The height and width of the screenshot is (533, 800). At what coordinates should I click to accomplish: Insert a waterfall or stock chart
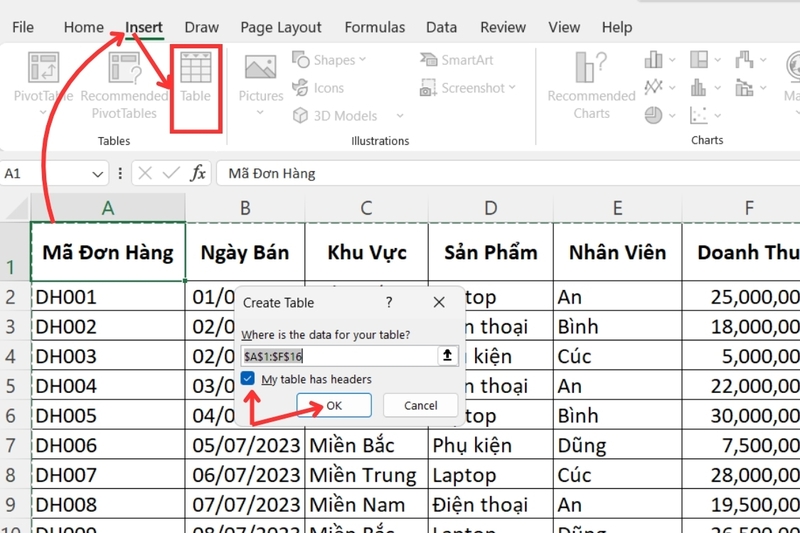744,60
